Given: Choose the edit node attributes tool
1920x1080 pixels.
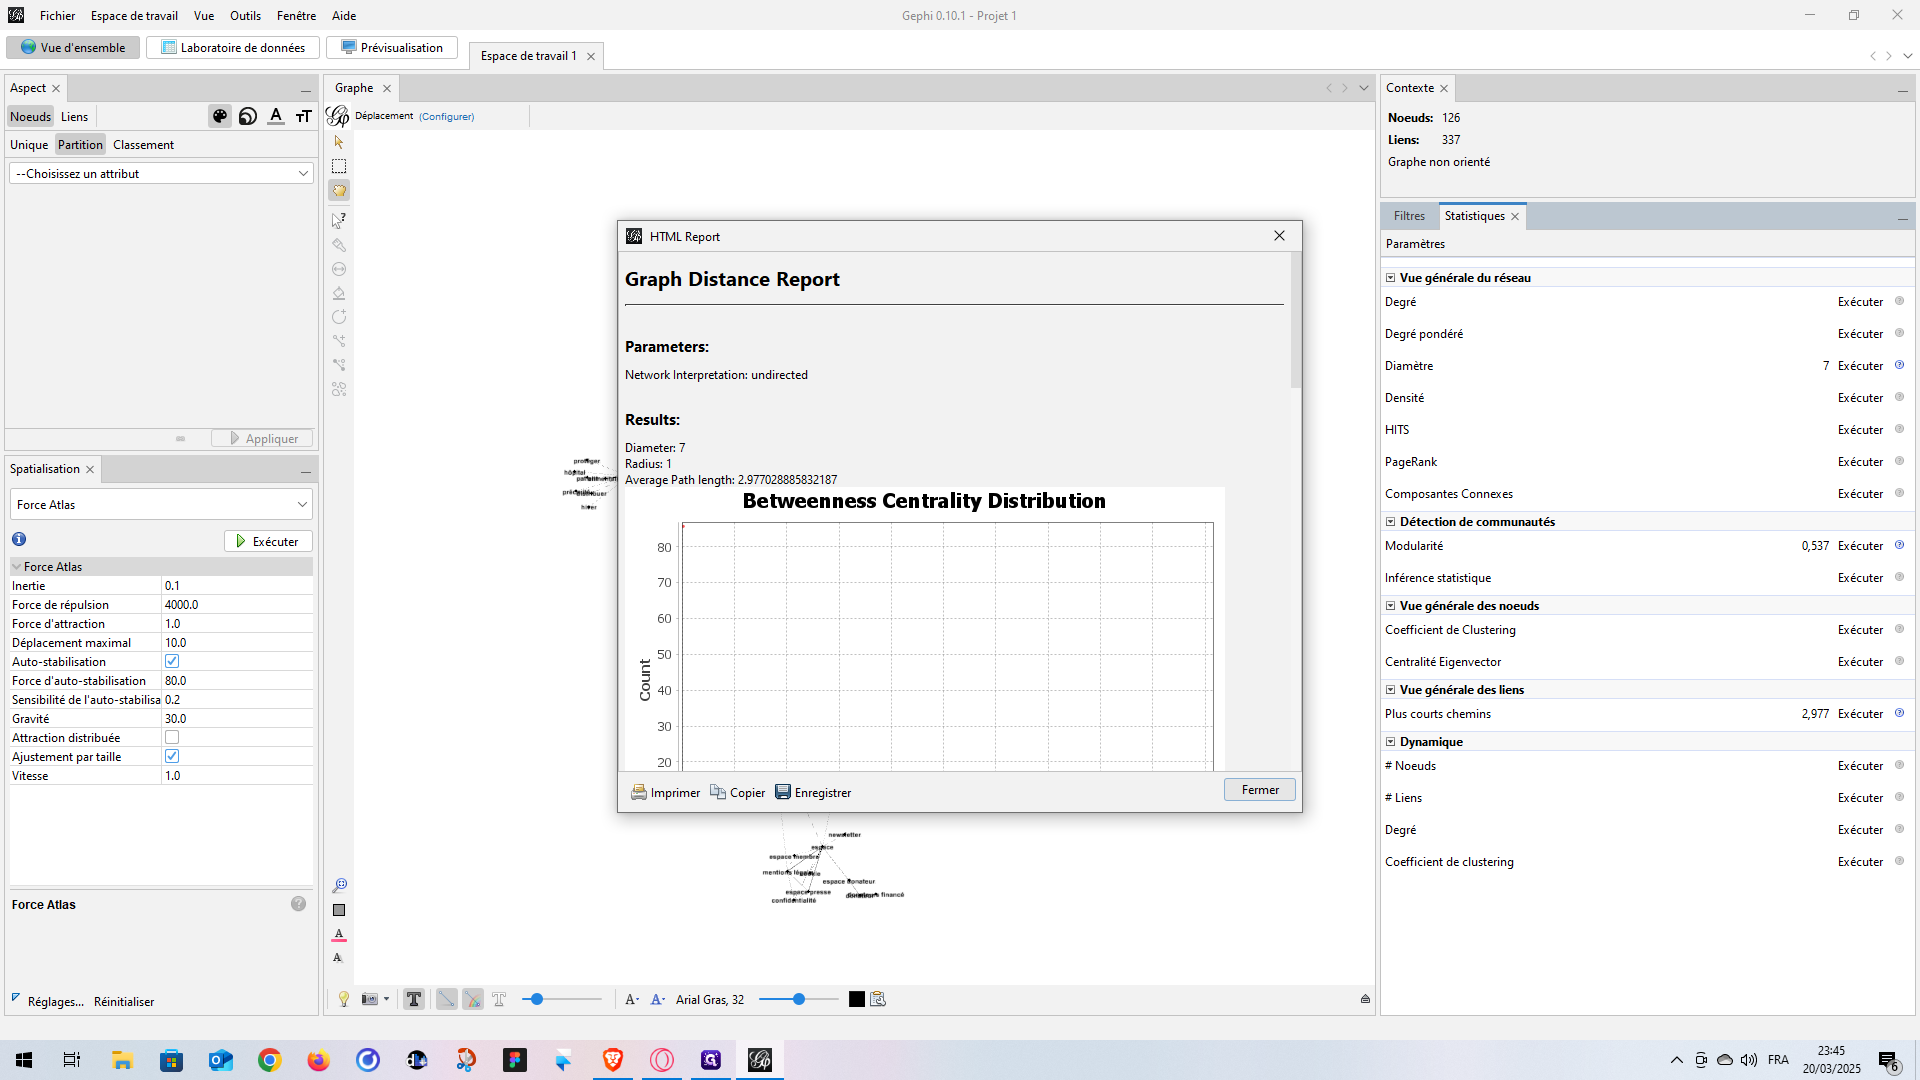Looking at the screenshot, I should [x=339, y=220].
